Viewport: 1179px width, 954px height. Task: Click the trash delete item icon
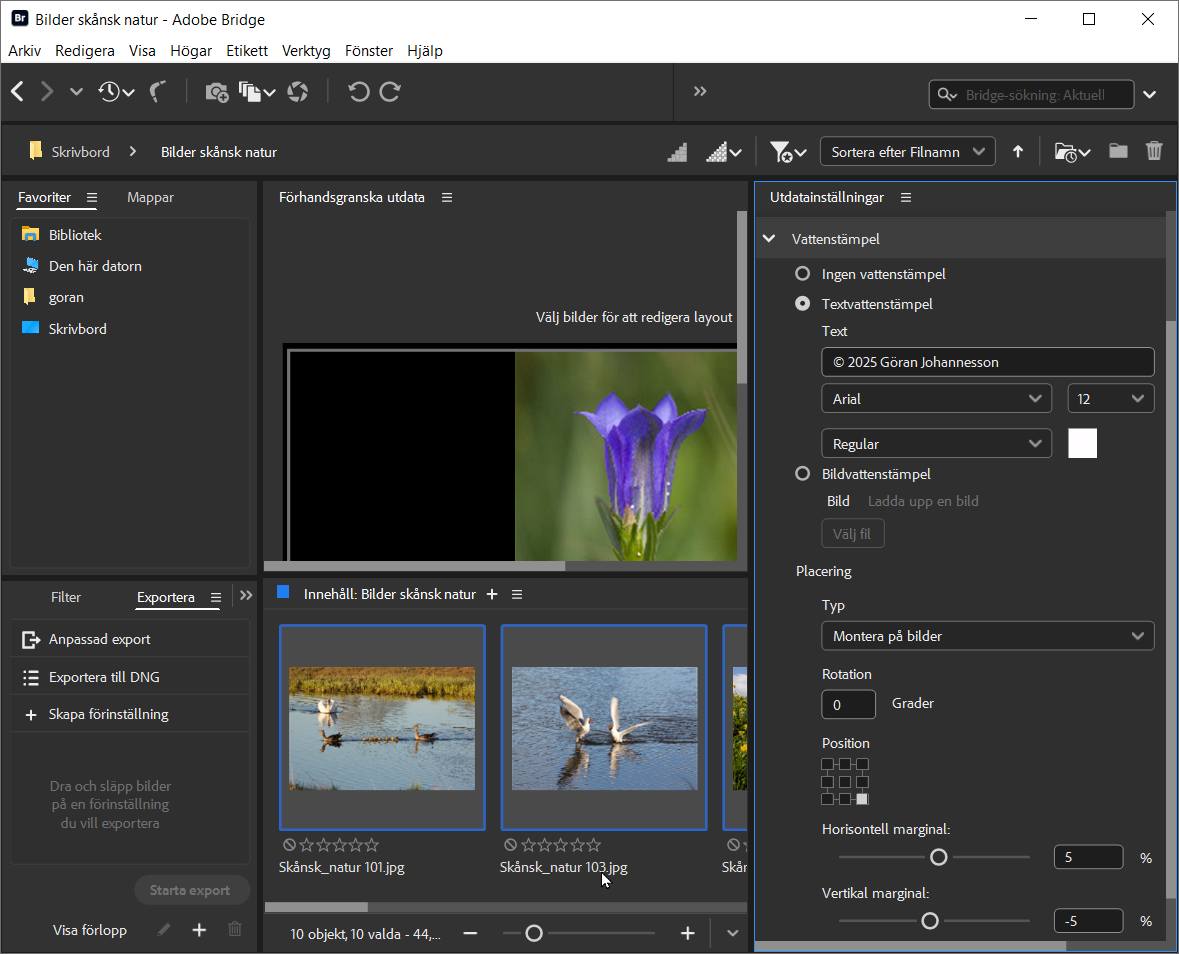pos(1154,152)
